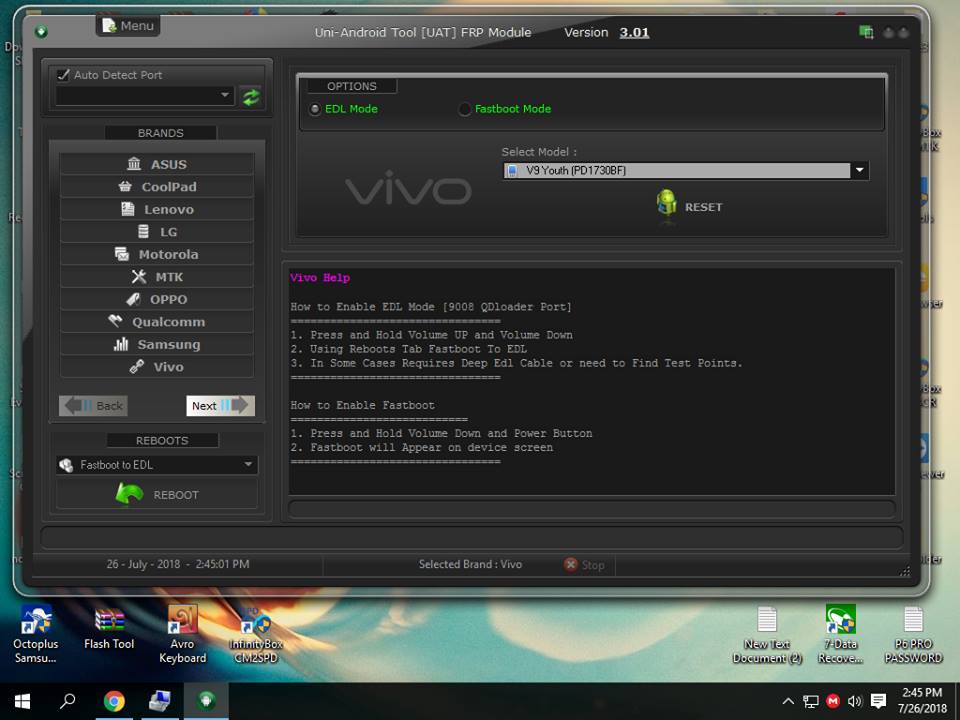The image size is (960, 720).
Task: Click the green refresh ports icon
Action: pyautogui.click(x=251, y=97)
